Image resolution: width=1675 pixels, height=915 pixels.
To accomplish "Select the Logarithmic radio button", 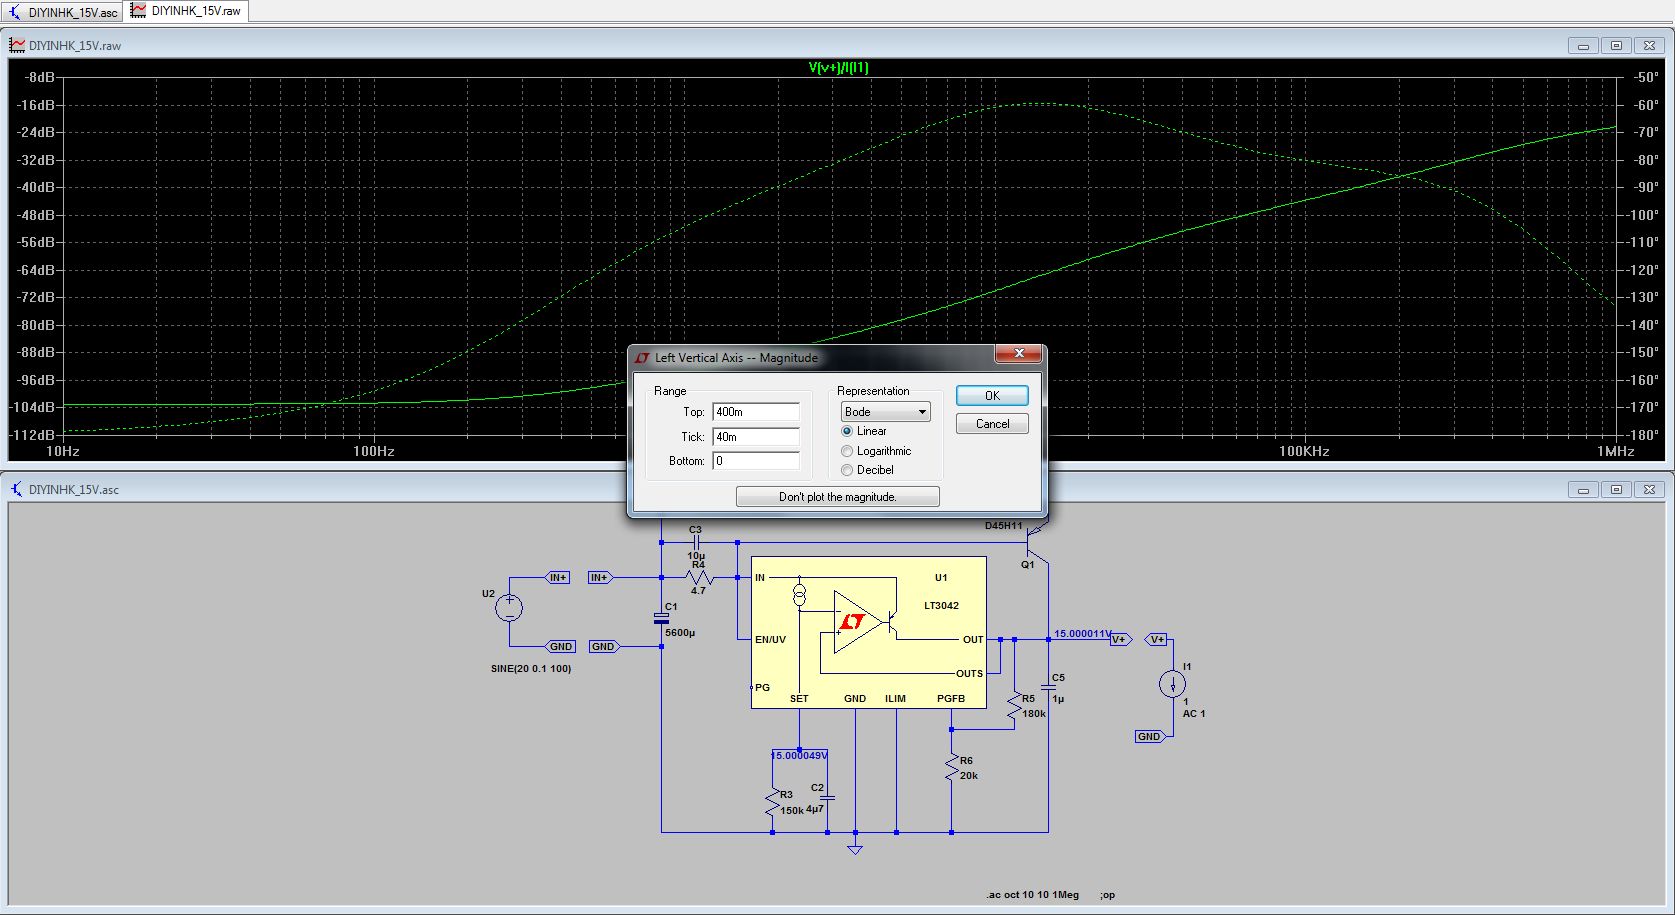I will (876, 451).
